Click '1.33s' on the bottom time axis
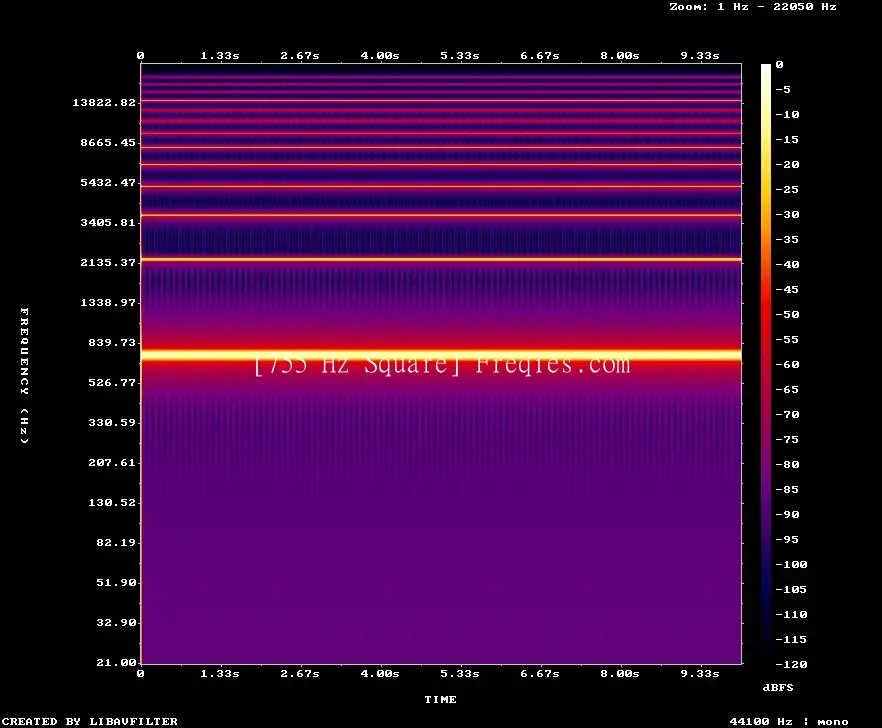The width and height of the screenshot is (882, 728). click(220, 673)
